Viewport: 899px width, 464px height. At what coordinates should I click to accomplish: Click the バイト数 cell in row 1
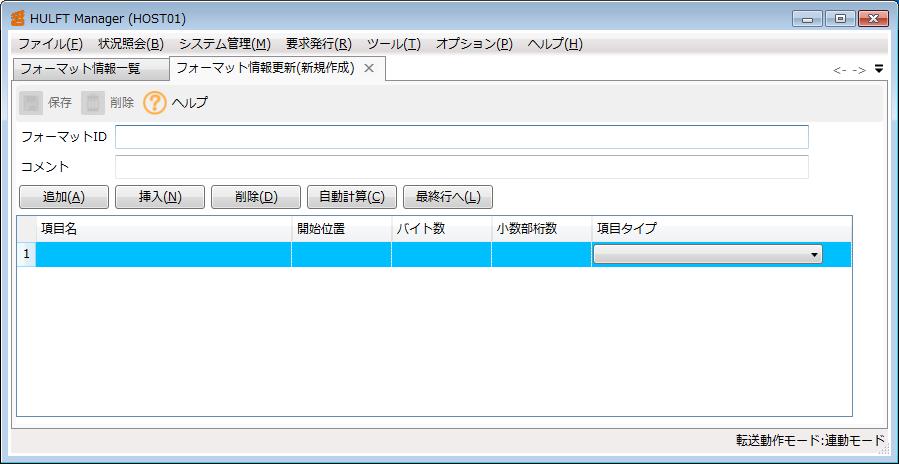click(441, 254)
